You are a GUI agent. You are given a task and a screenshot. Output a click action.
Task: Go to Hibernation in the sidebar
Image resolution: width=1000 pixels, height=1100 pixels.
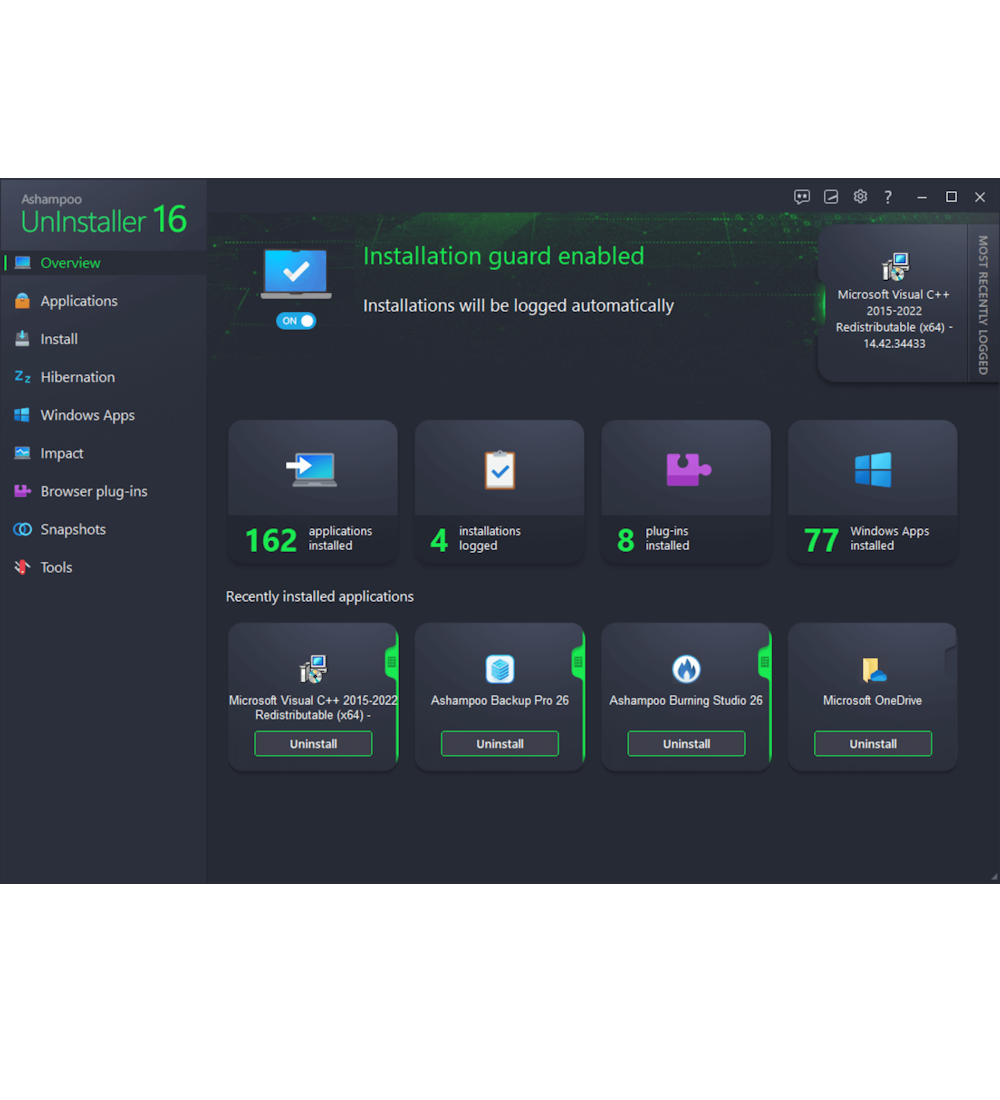click(77, 377)
